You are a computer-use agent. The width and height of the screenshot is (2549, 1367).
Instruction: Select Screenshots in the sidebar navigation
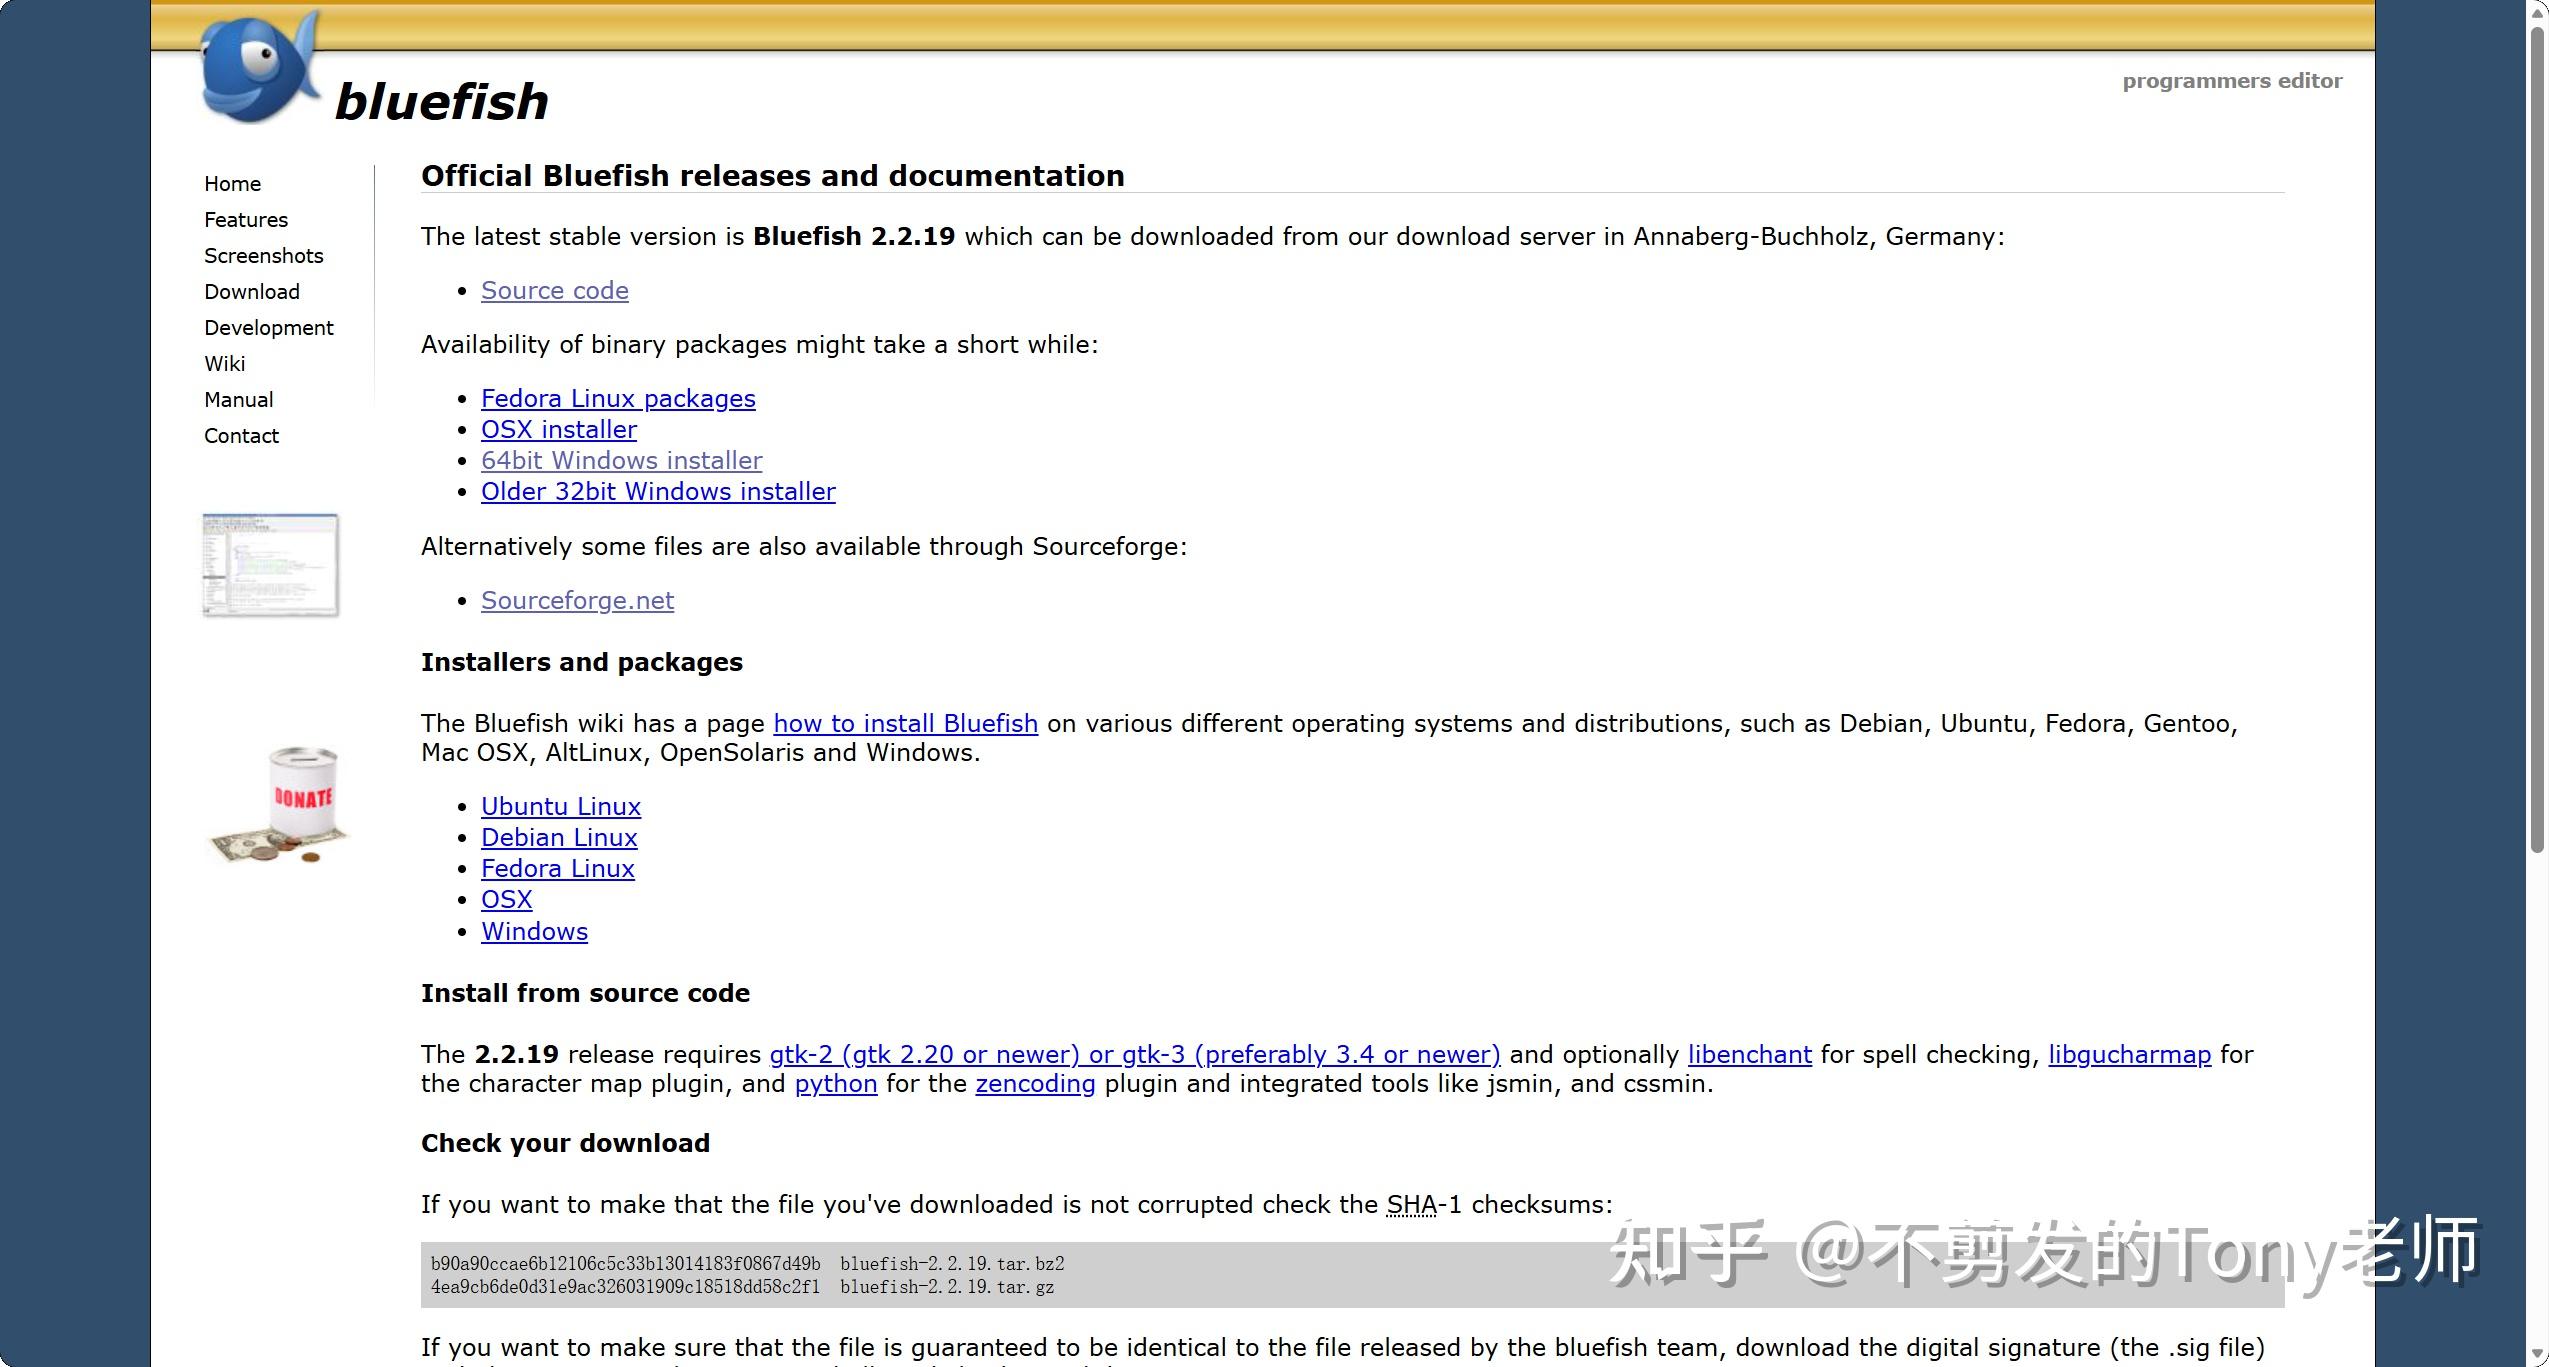click(x=264, y=256)
